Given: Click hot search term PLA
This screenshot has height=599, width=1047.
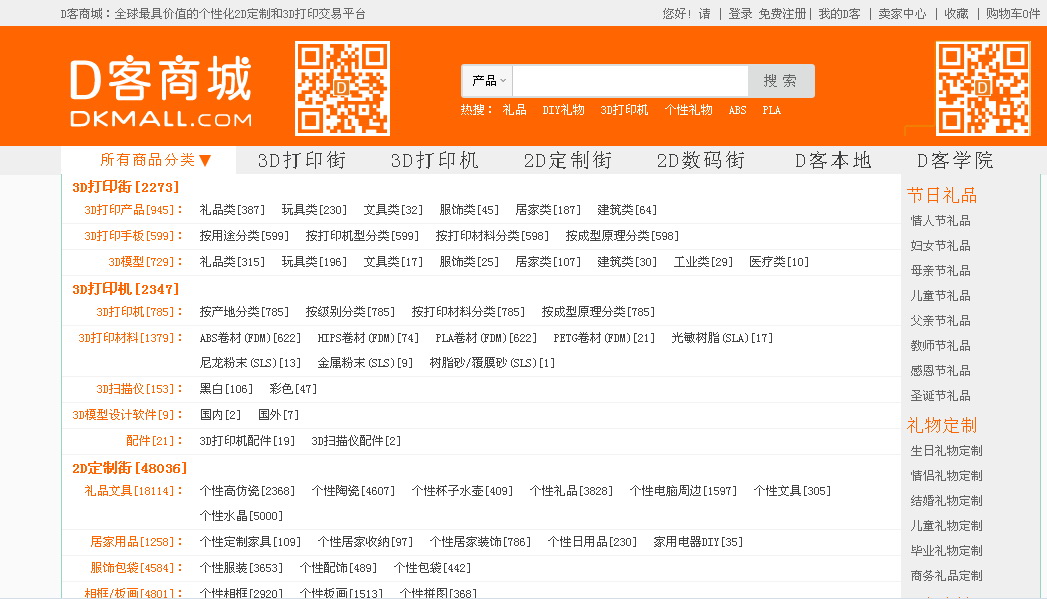Looking at the screenshot, I should tap(771, 110).
